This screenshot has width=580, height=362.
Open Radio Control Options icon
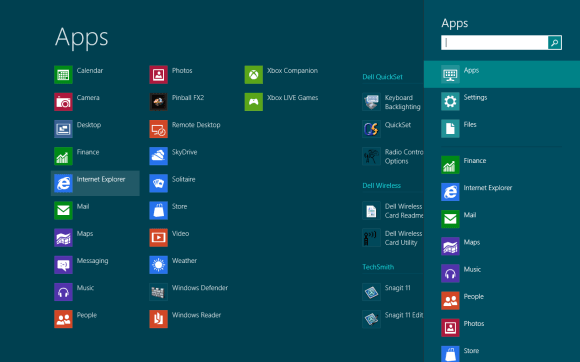[371, 156]
